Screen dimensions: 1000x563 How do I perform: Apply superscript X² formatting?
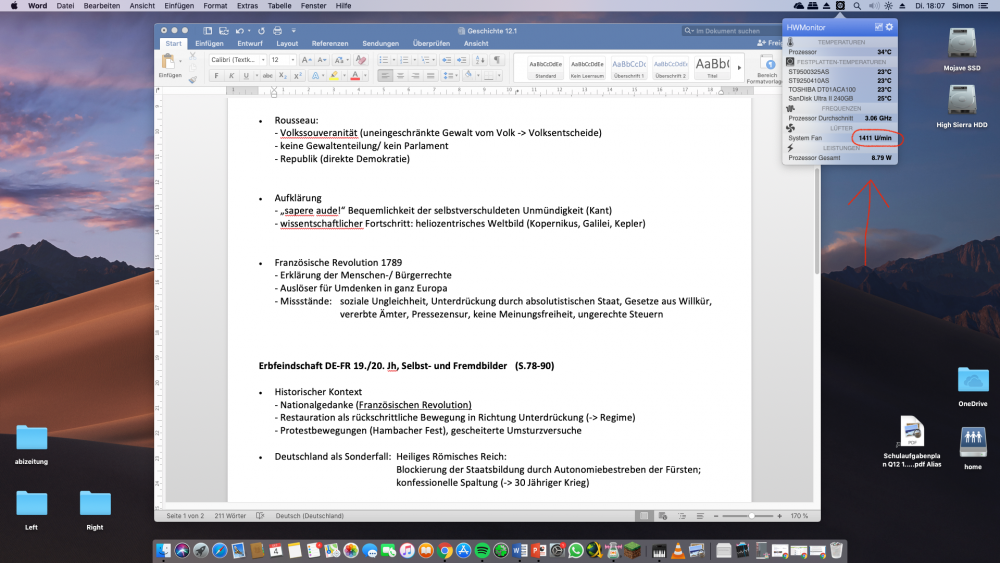pyautogui.click(x=297, y=76)
